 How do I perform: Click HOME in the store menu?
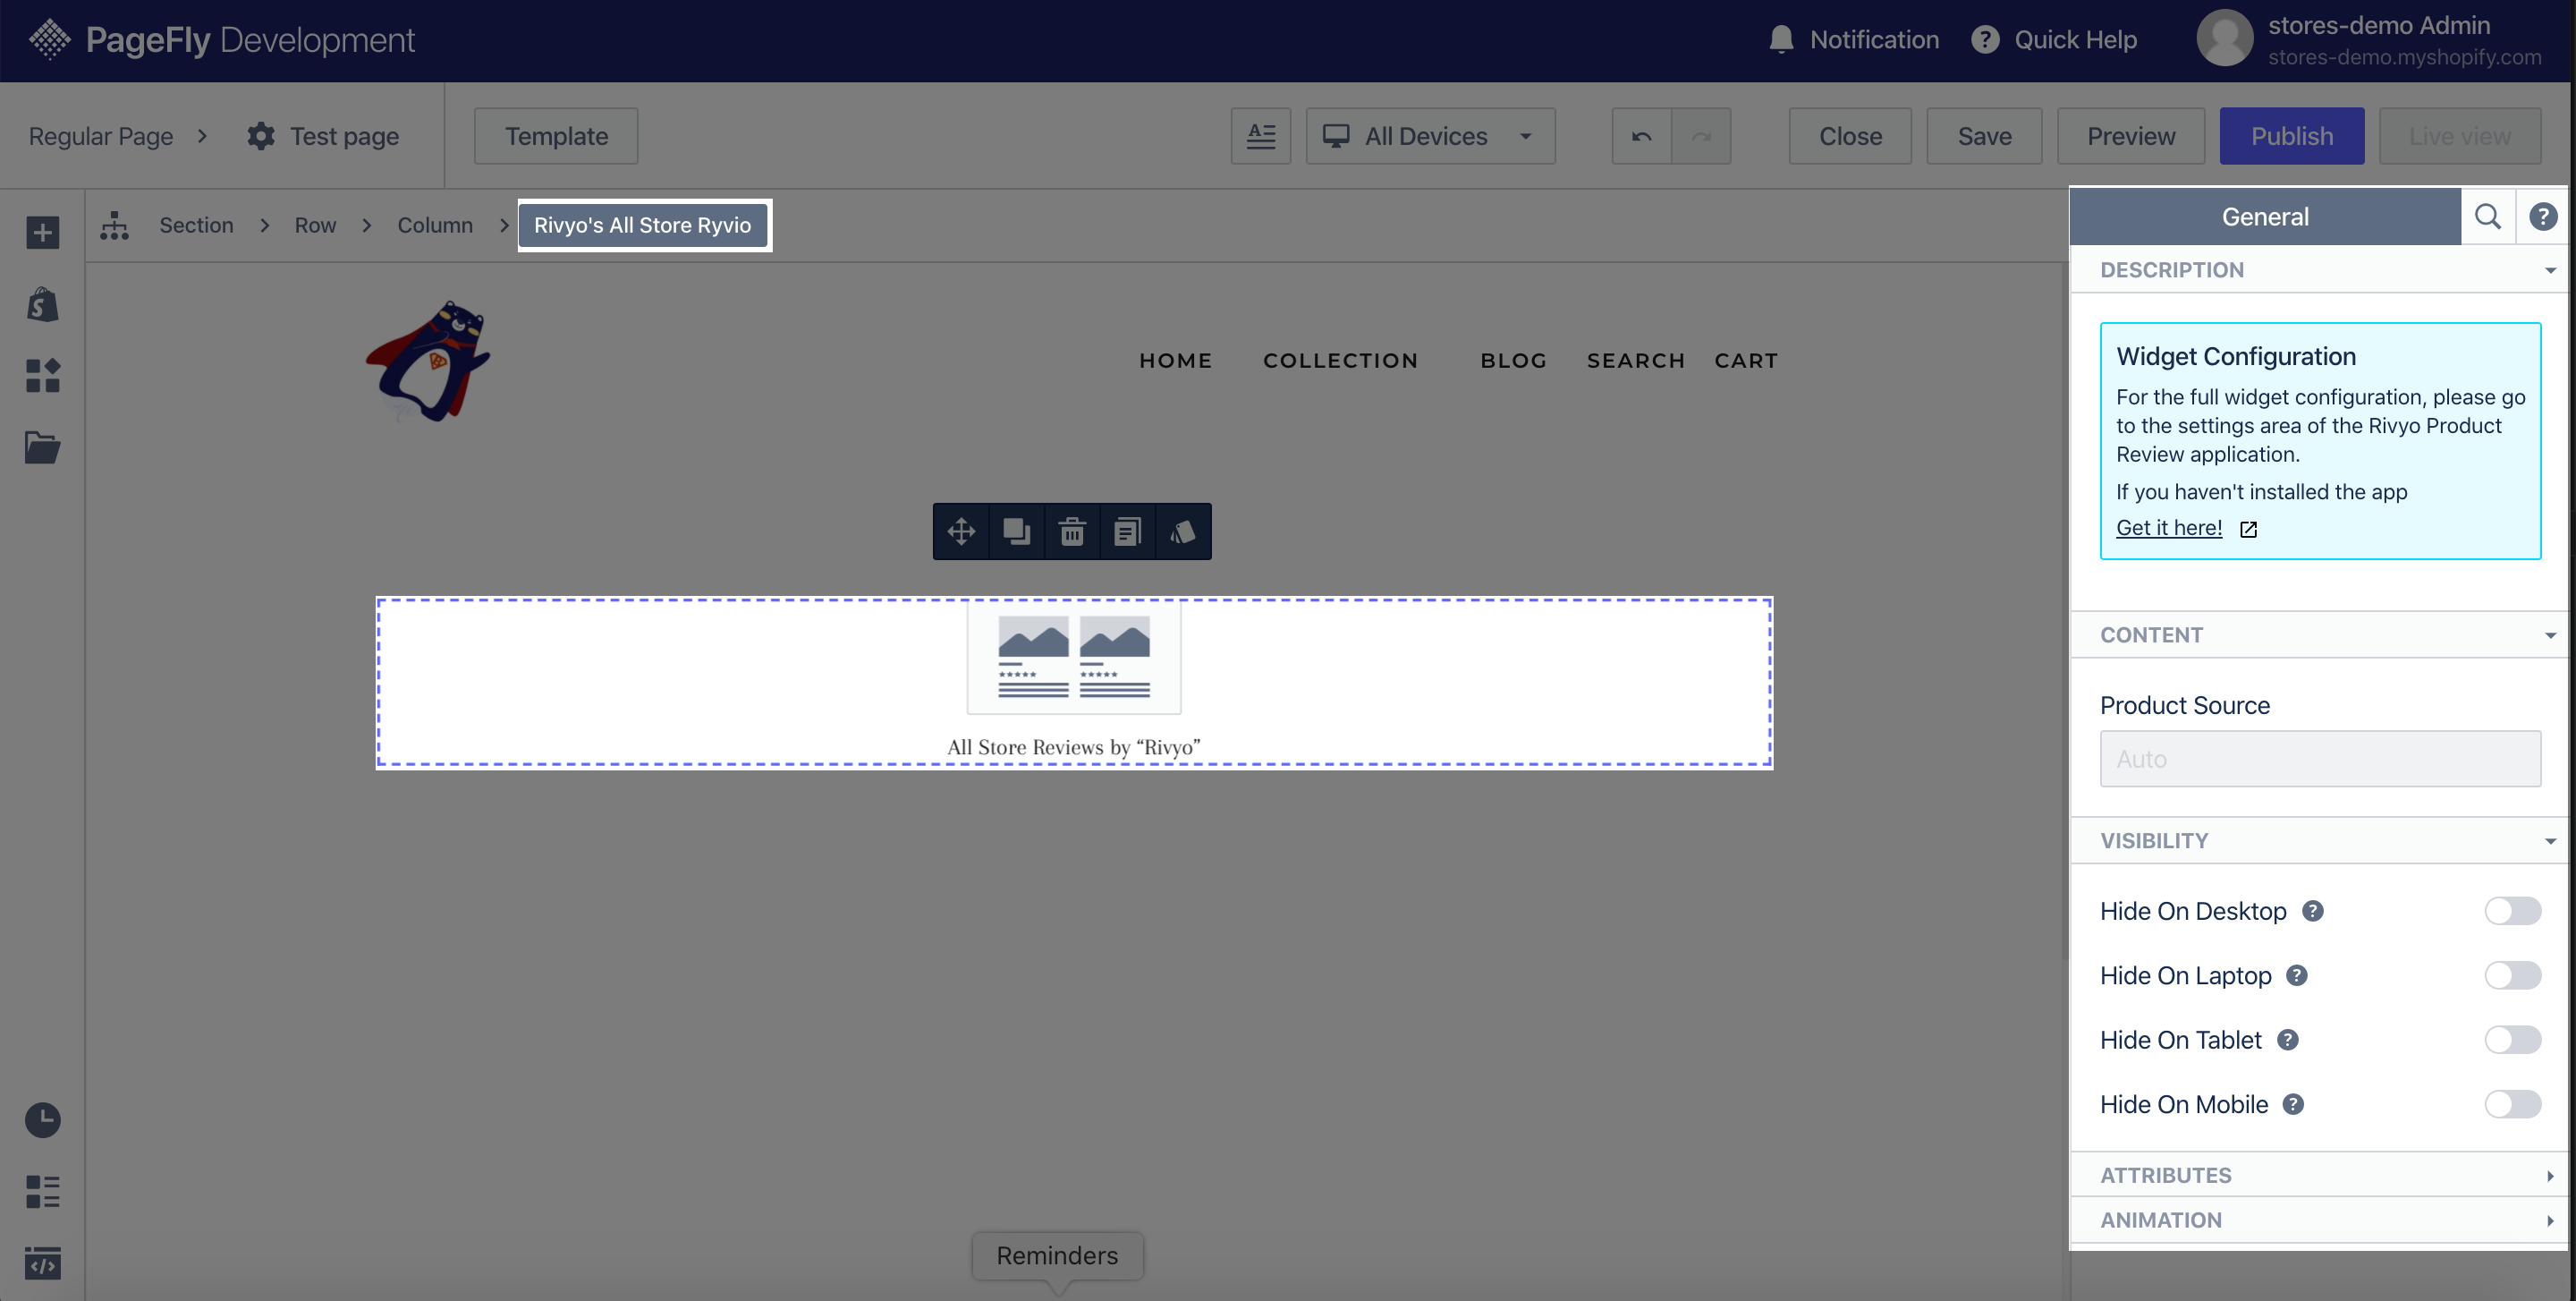coord(1175,361)
